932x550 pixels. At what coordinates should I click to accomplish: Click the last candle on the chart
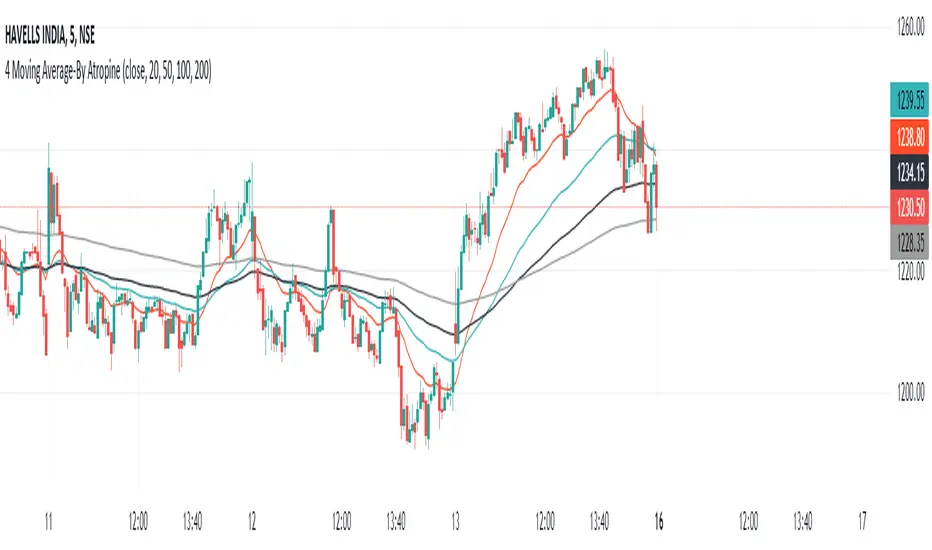point(657,185)
